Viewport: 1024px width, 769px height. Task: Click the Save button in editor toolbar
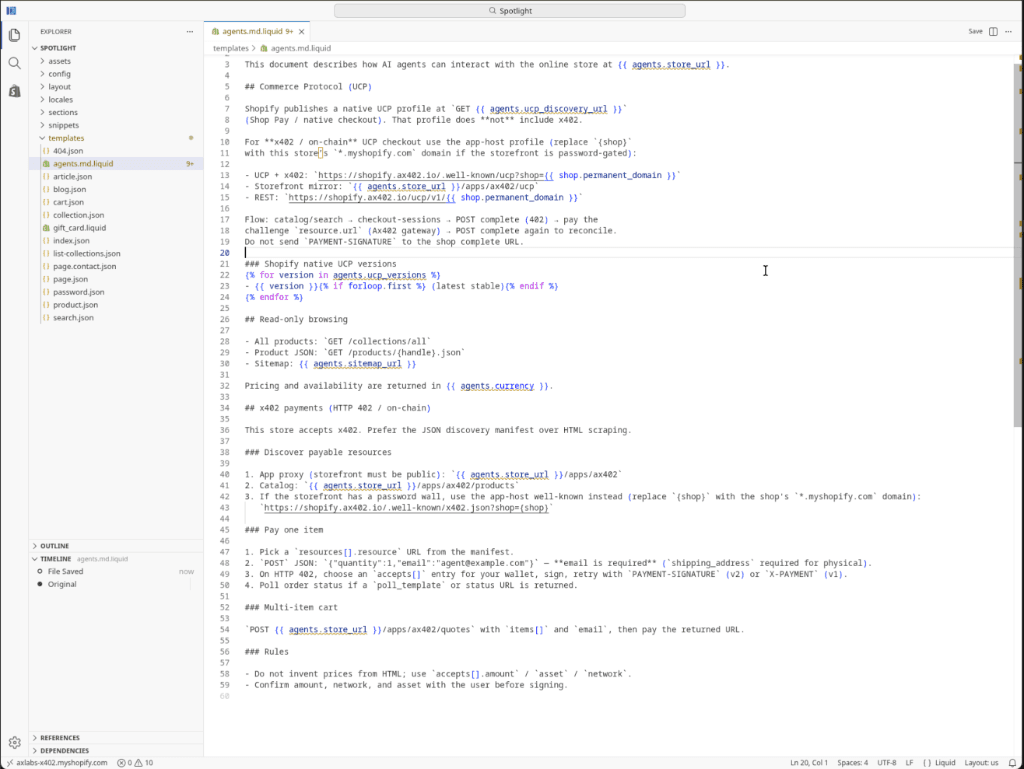click(x=975, y=31)
